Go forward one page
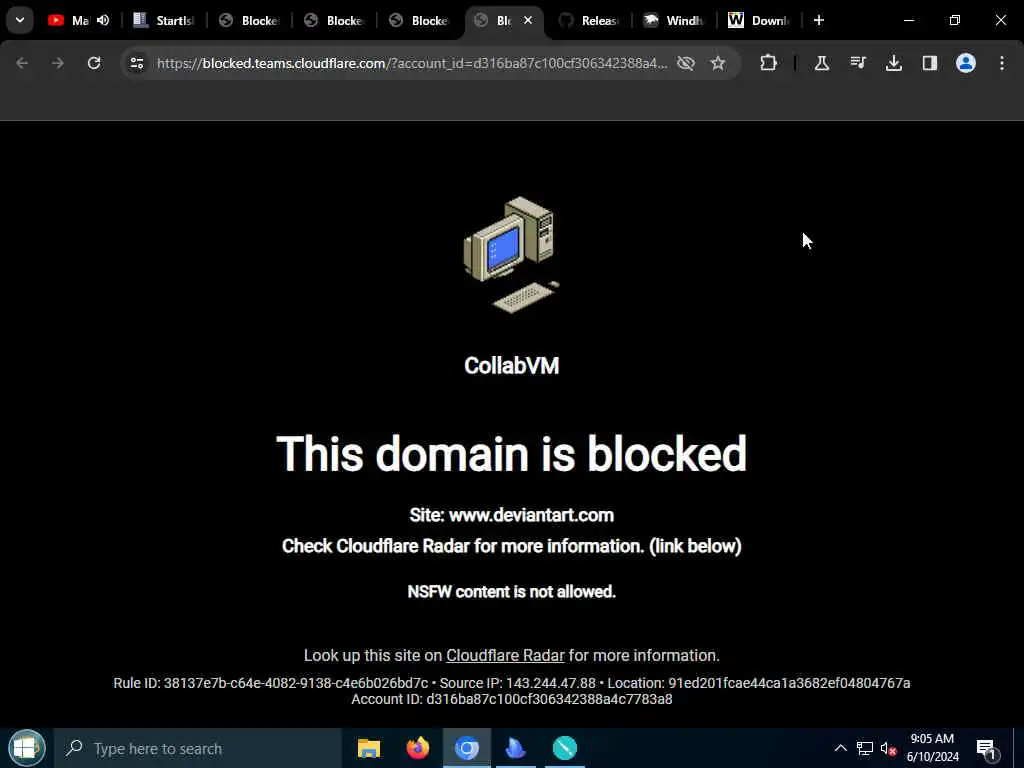Image resolution: width=1024 pixels, height=768 pixels. click(x=58, y=63)
